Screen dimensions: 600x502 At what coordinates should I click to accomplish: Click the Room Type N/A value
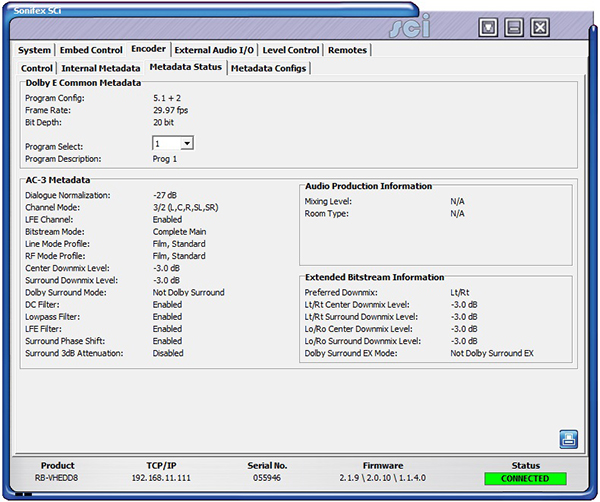457,214
